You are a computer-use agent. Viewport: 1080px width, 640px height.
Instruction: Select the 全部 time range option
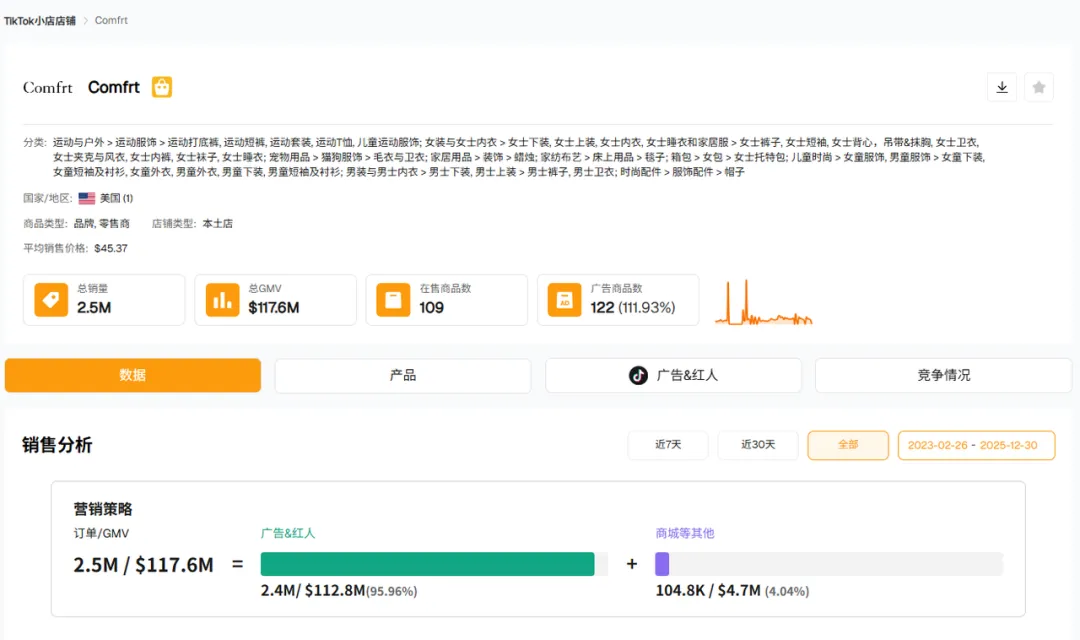tap(848, 445)
